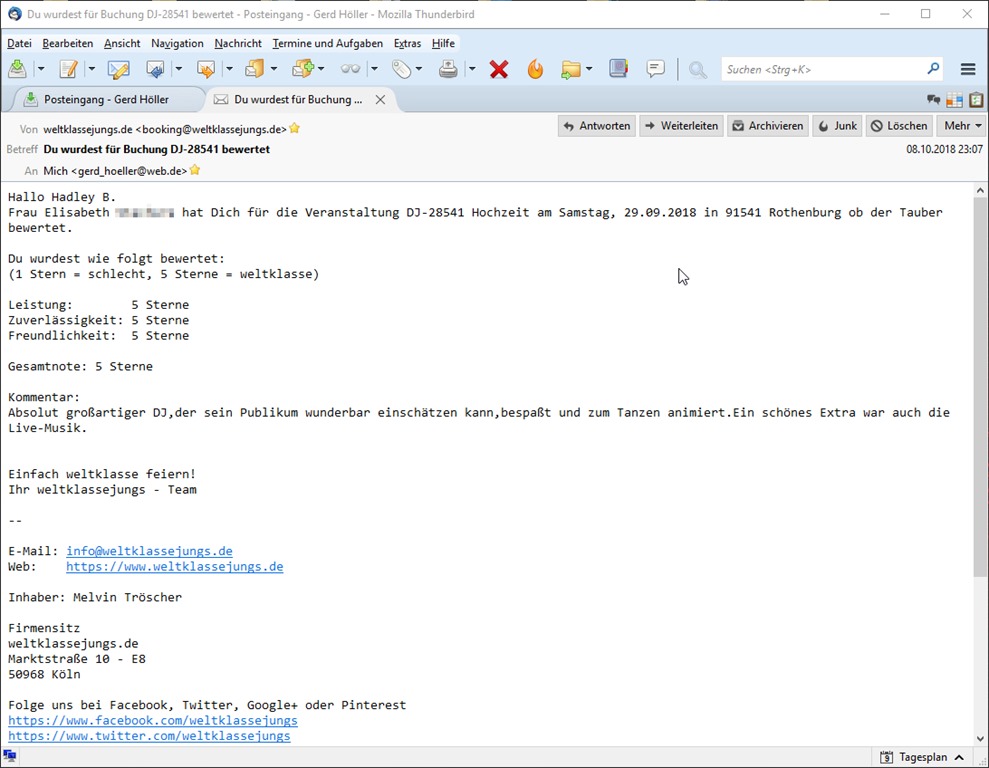This screenshot has width=989, height=768.
Task: Open the Print dropdown arrow
Action: coord(472,69)
